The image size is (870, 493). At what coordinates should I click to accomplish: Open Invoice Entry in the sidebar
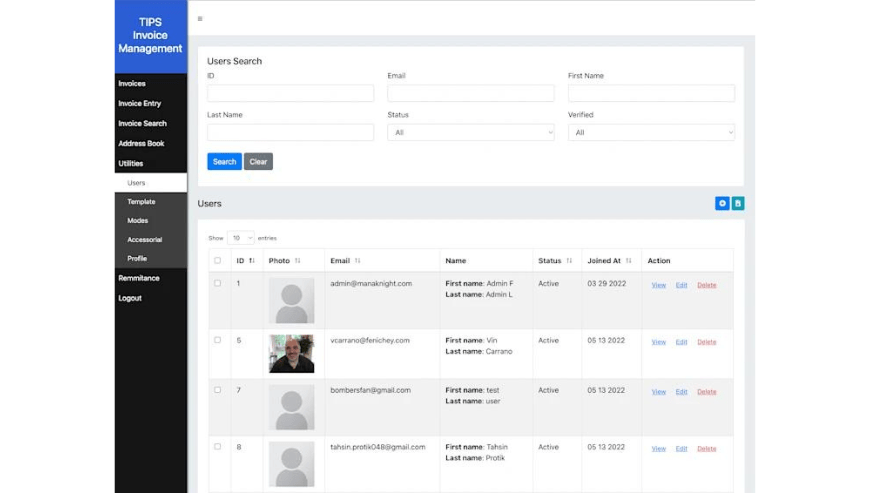click(x=139, y=103)
